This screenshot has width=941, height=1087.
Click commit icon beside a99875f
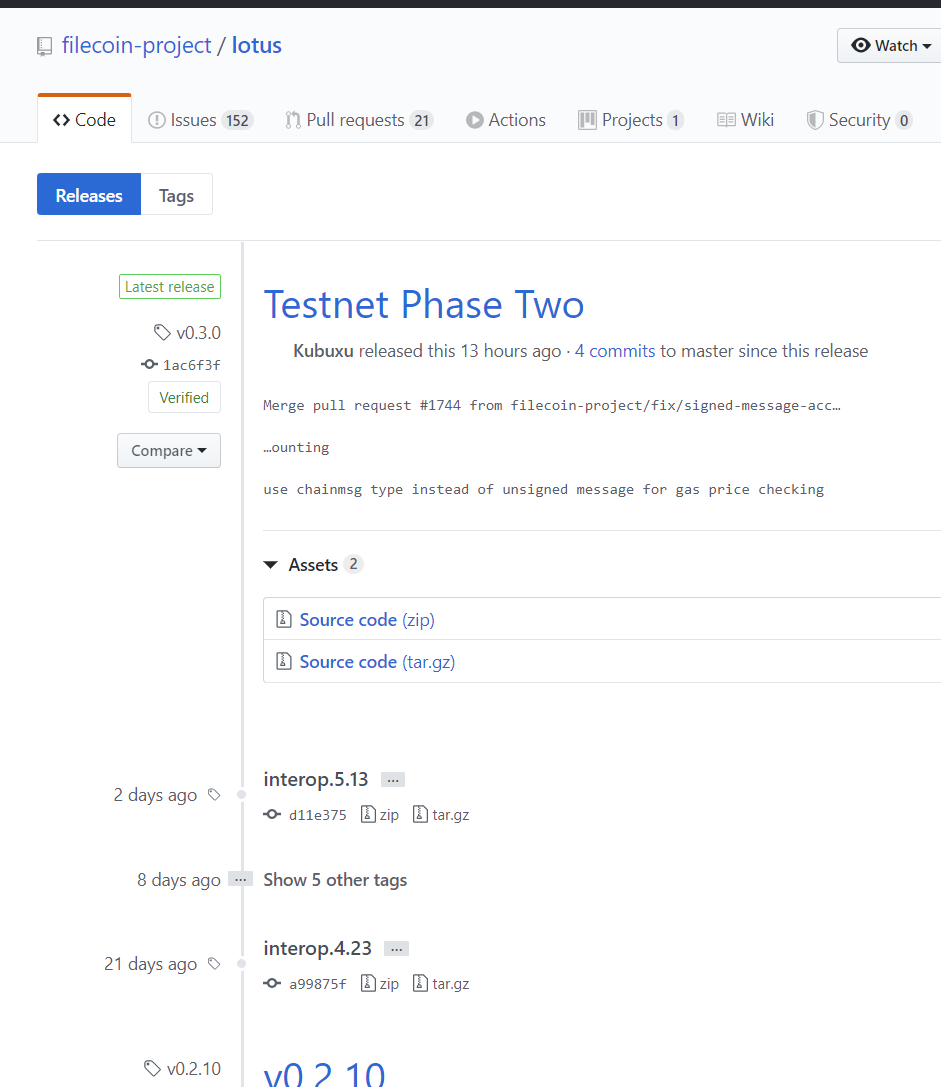coord(273,983)
